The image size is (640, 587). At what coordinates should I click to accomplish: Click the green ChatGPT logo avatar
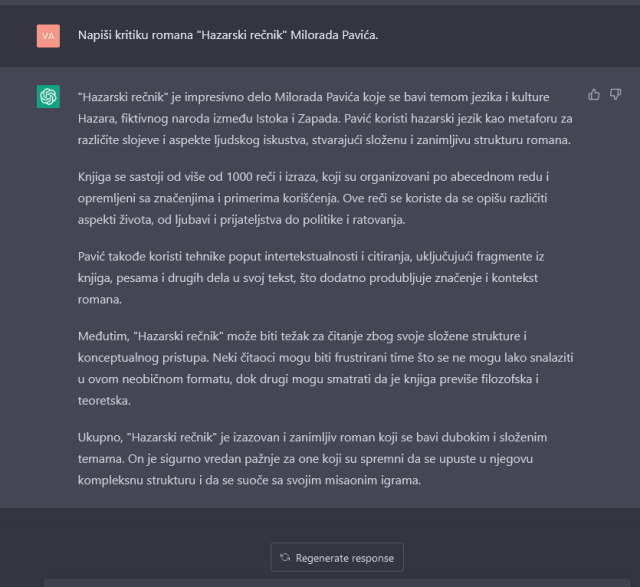coord(48,96)
